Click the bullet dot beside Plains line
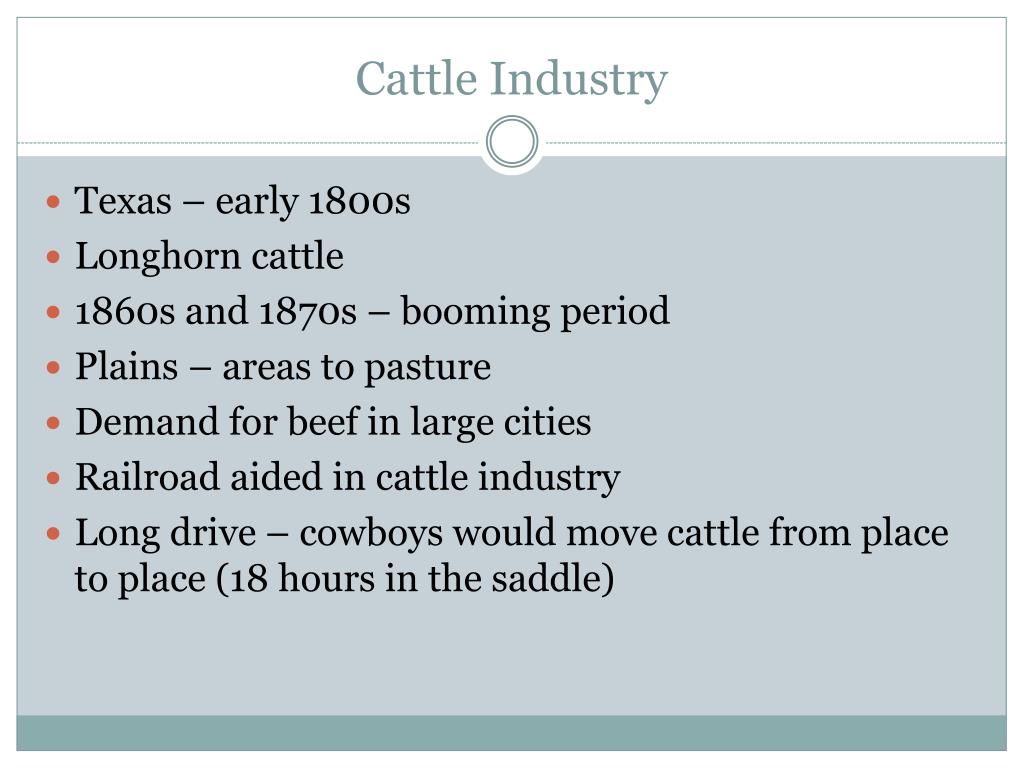1024x768 pixels. pyautogui.click(x=54, y=368)
